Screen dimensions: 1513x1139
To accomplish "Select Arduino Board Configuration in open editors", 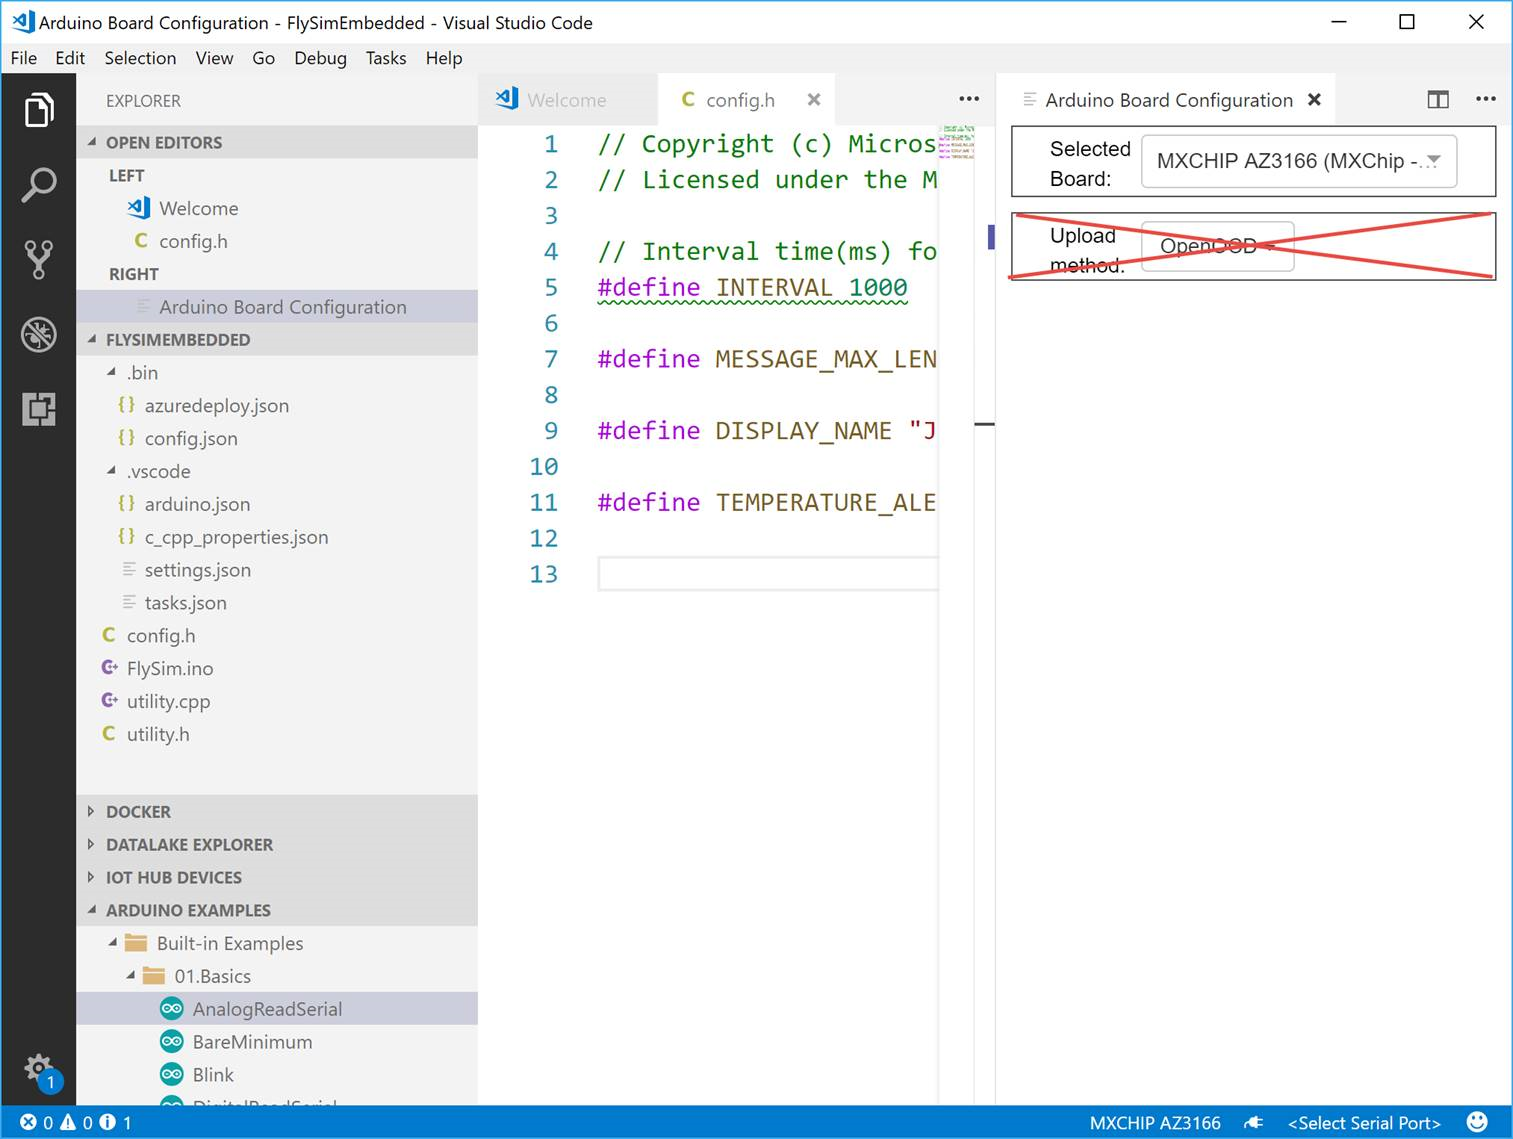I will 277,307.
